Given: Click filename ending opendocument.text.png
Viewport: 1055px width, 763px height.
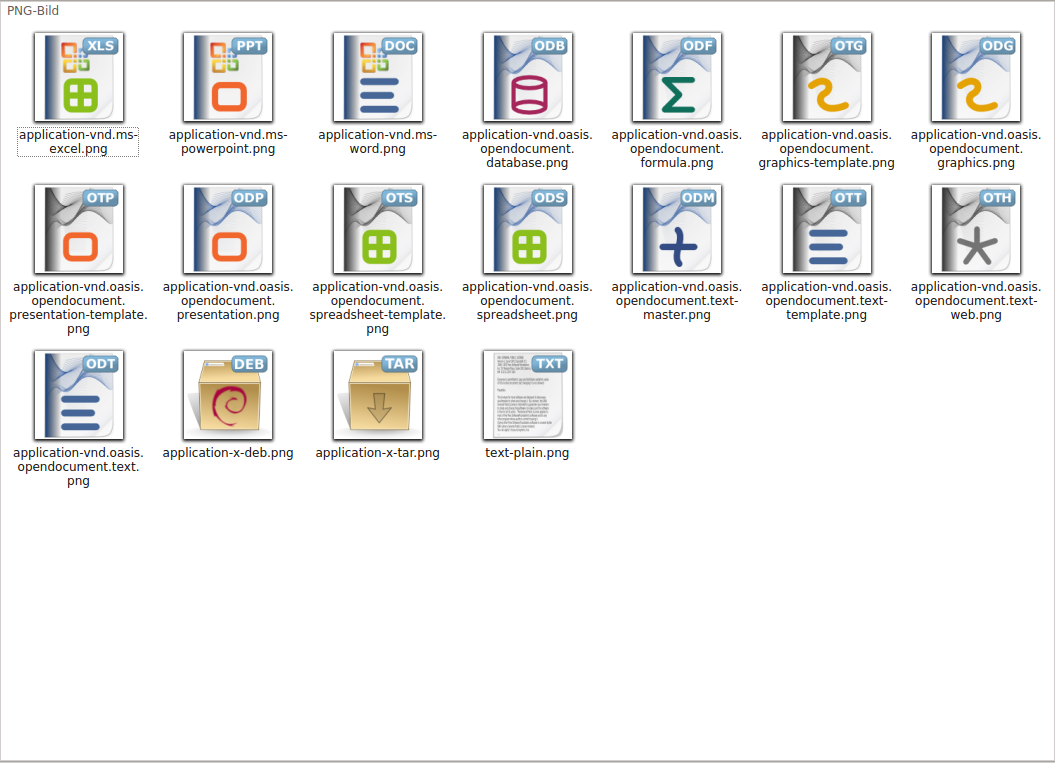Looking at the screenshot, I should [x=78, y=467].
